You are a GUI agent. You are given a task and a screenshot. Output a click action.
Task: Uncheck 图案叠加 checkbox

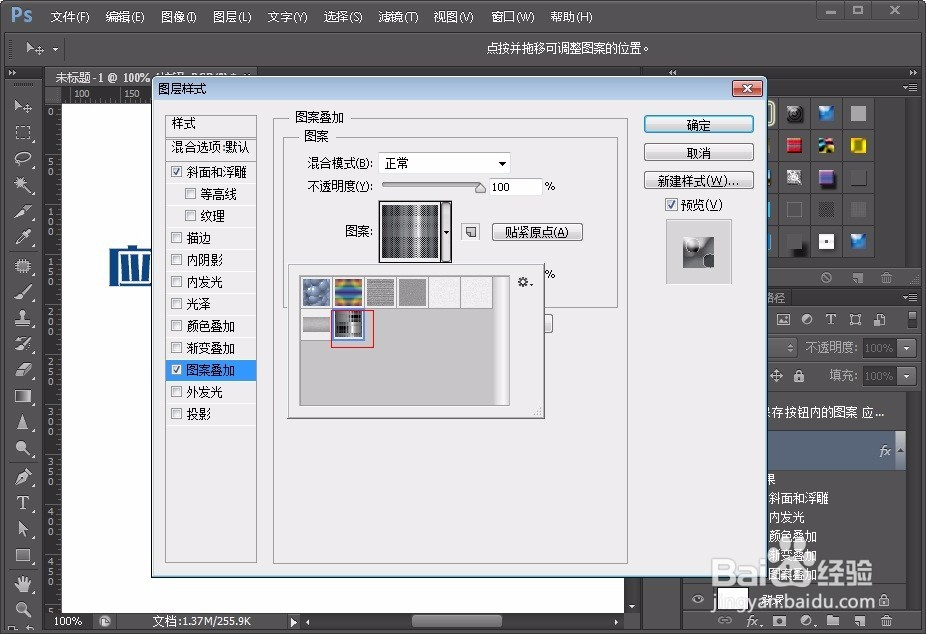pos(176,370)
